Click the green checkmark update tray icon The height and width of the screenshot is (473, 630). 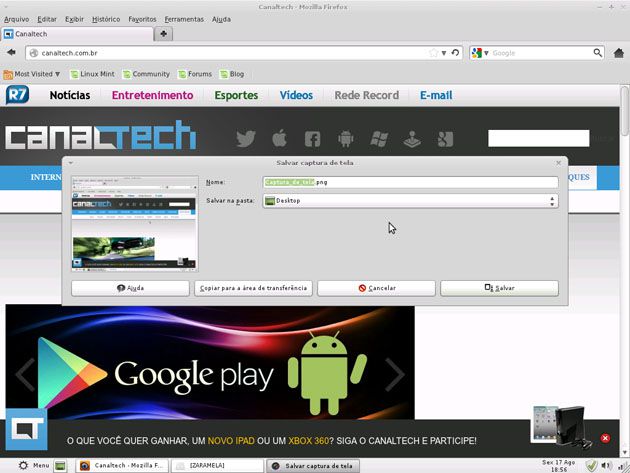(x=591, y=466)
